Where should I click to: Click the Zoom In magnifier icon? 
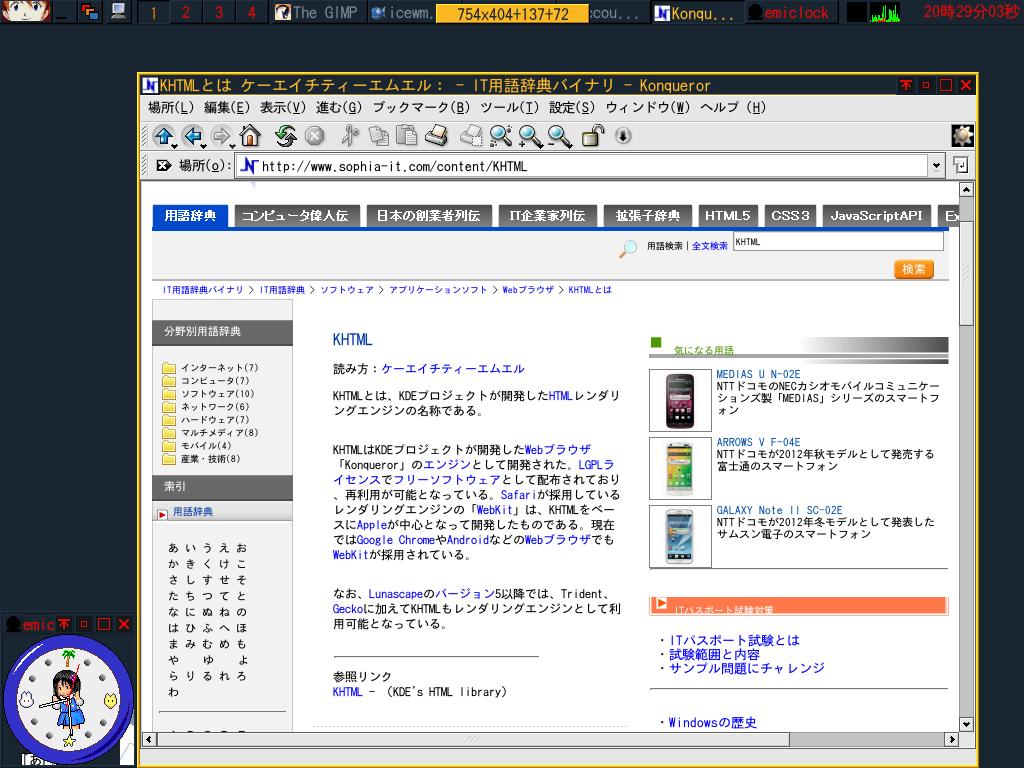[x=530, y=136]
